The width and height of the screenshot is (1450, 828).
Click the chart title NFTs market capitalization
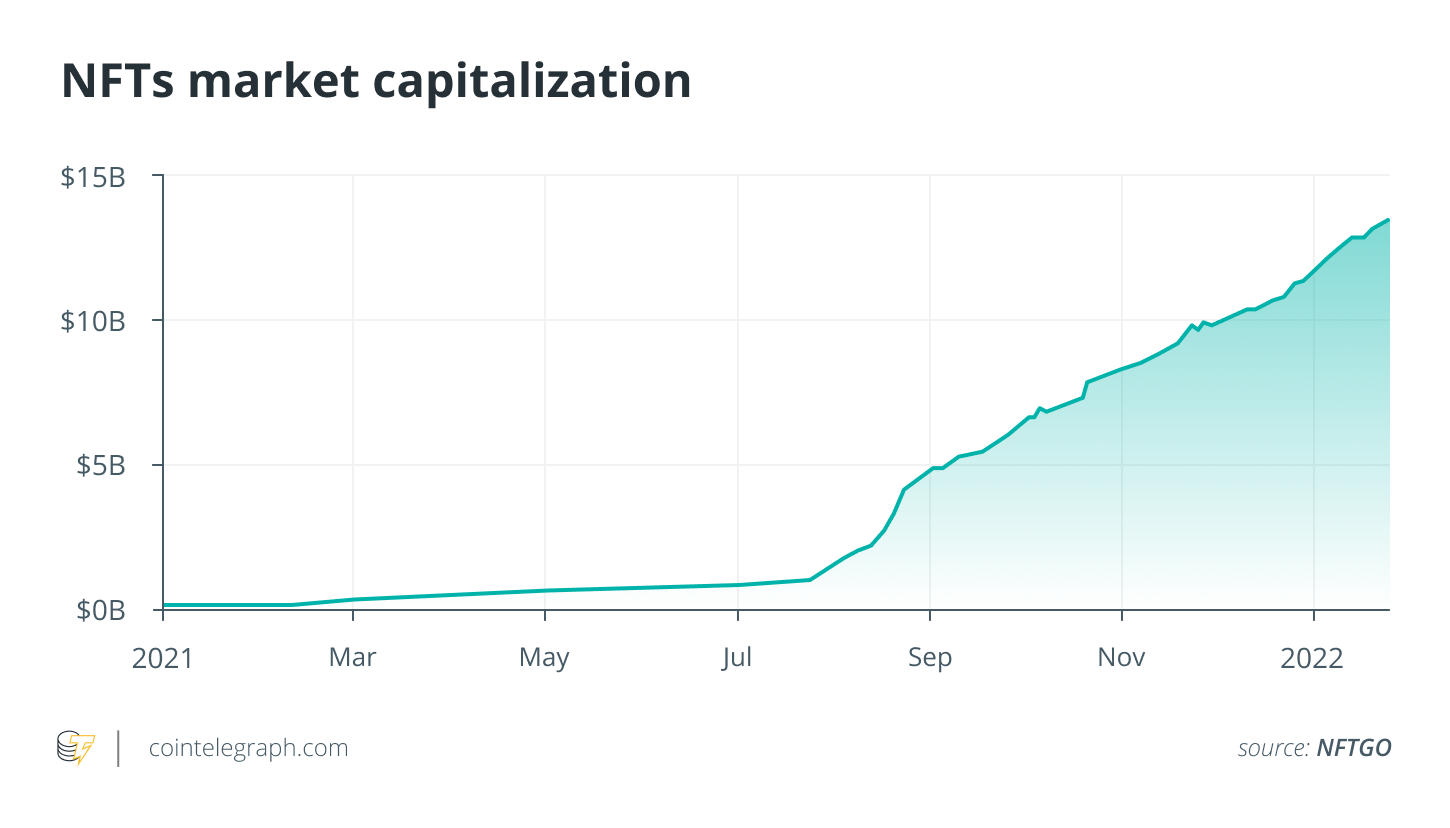376,80
